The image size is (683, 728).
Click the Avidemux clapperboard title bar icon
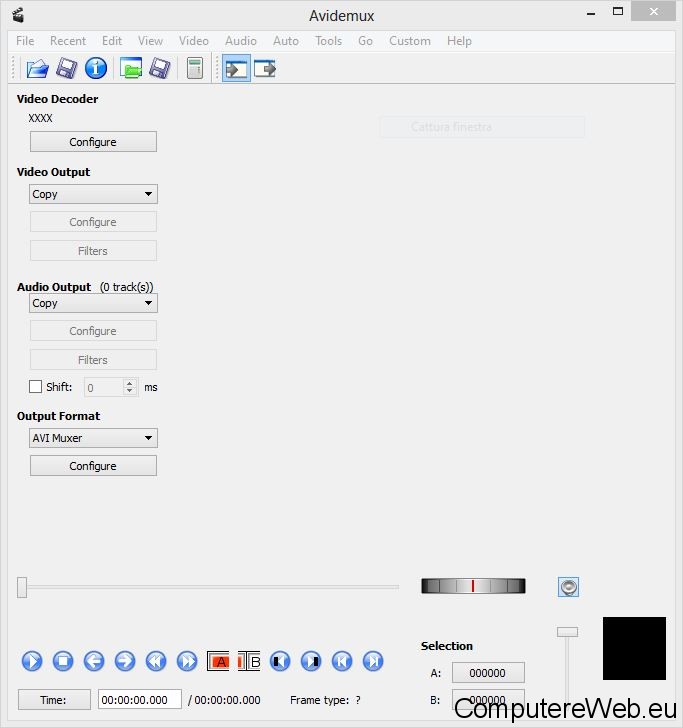pos(18,15)
